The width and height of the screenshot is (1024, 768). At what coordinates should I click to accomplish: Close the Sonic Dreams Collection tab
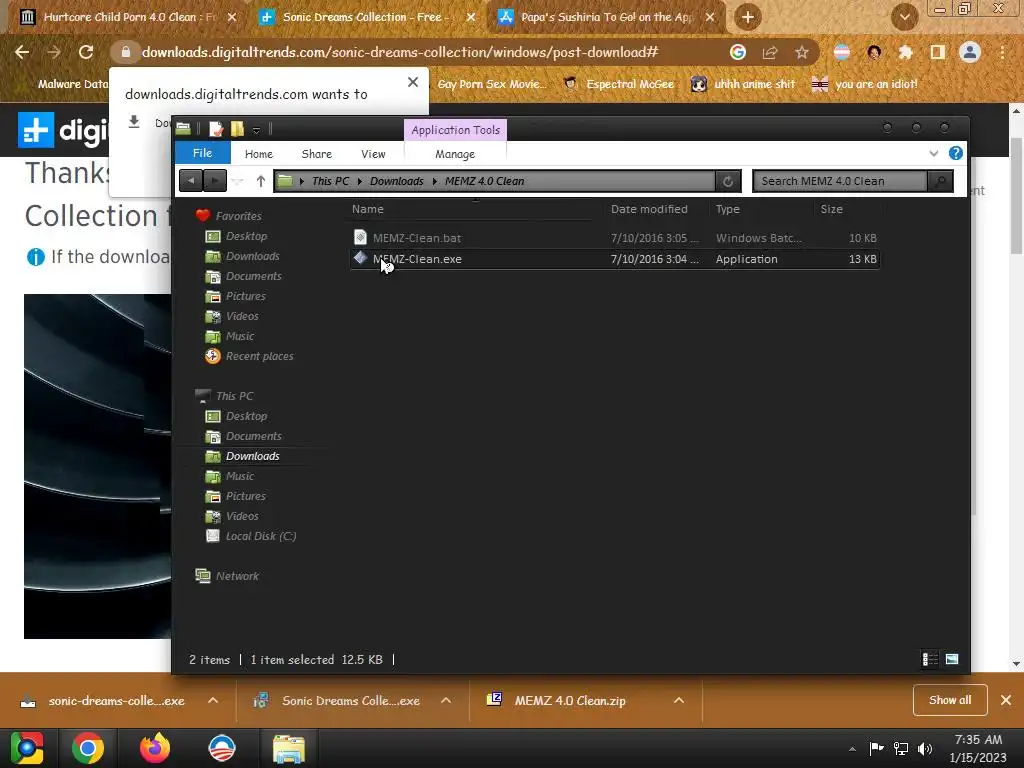[x=471, y=17]
